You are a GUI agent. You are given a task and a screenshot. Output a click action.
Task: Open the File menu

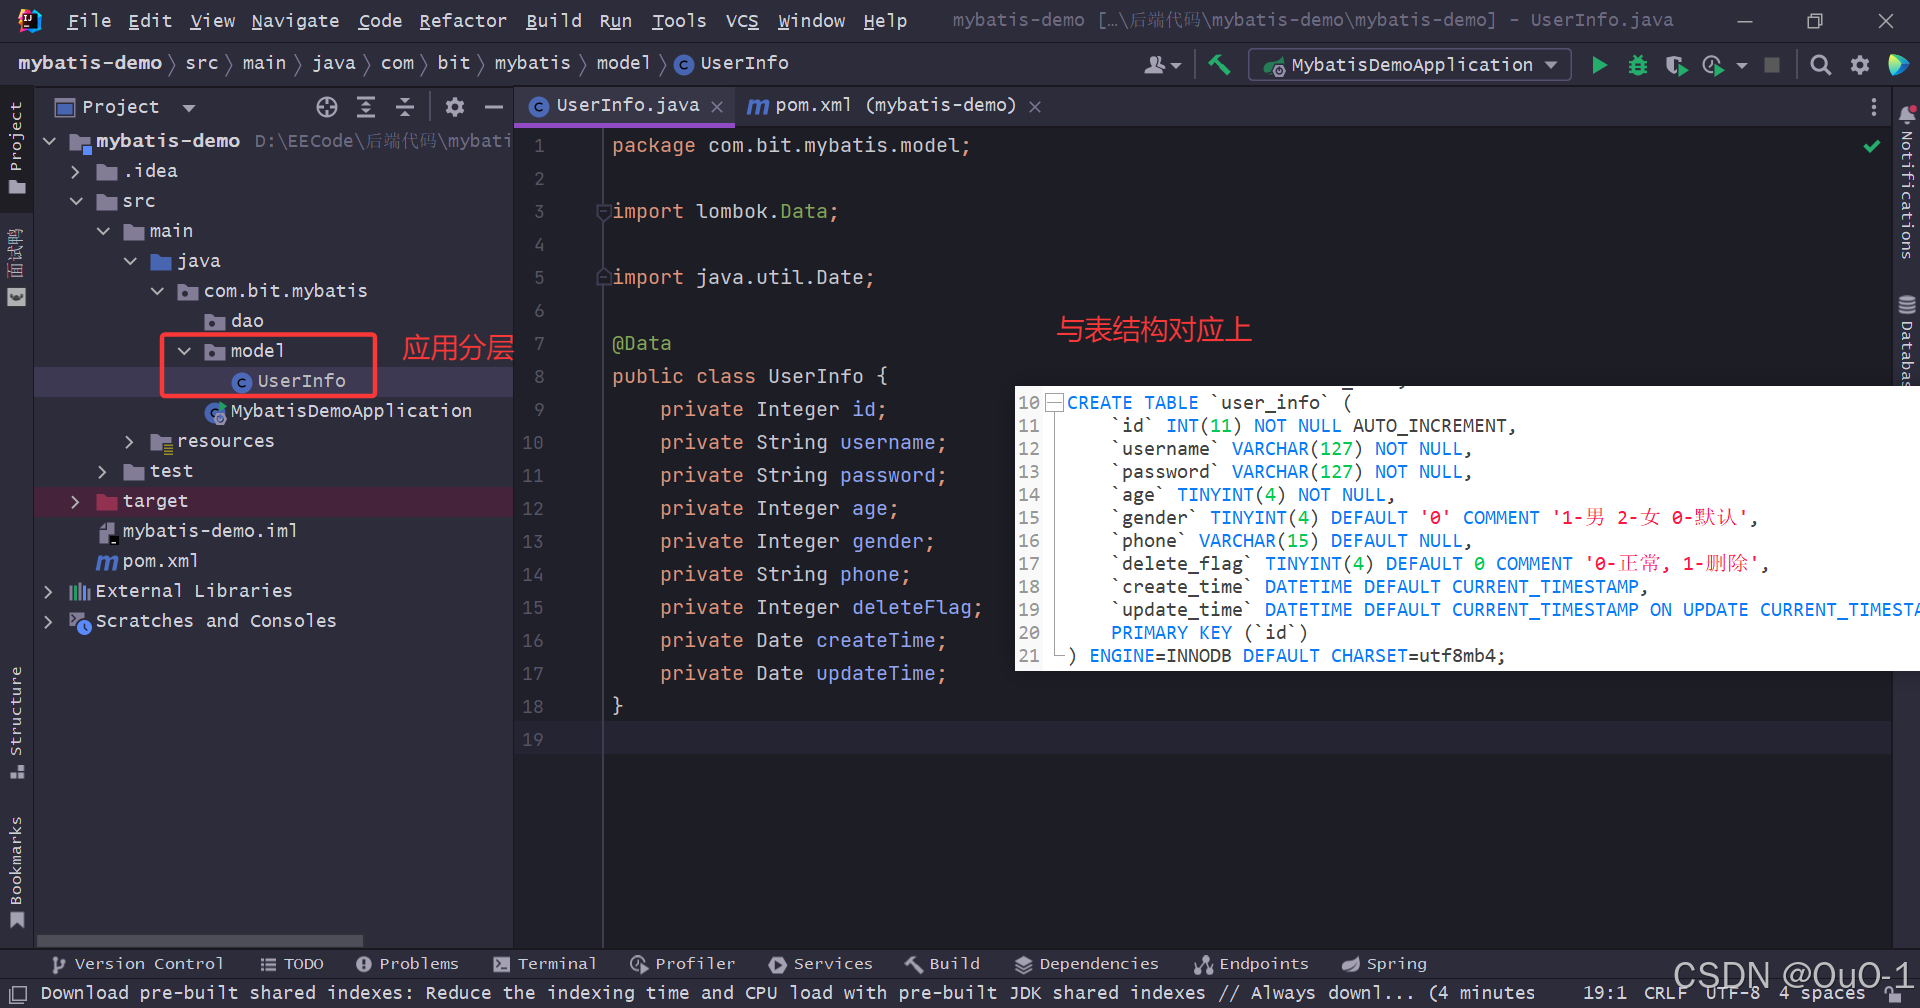coord(89,21)
